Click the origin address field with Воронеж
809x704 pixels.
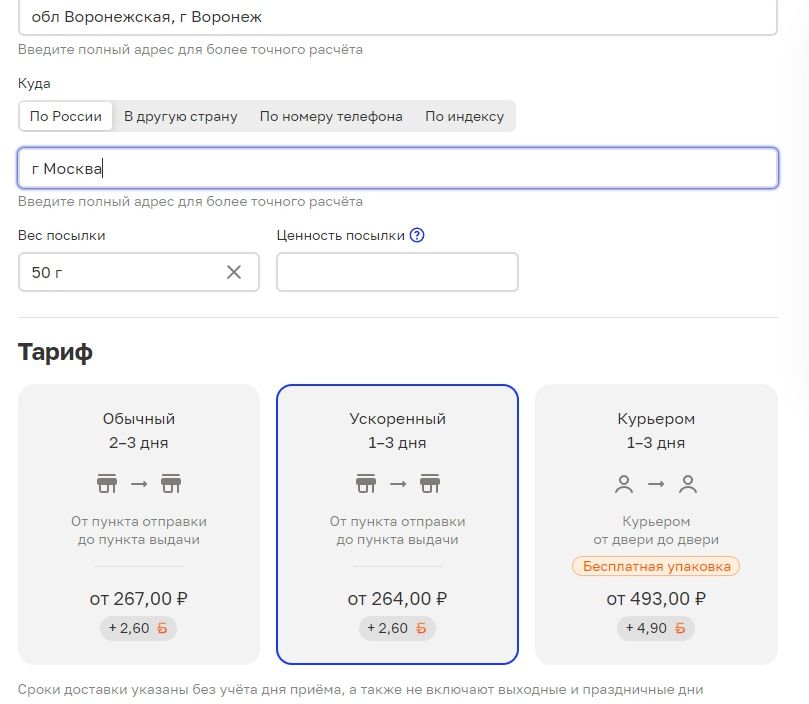pyautogui.click(x=397, y=18)
